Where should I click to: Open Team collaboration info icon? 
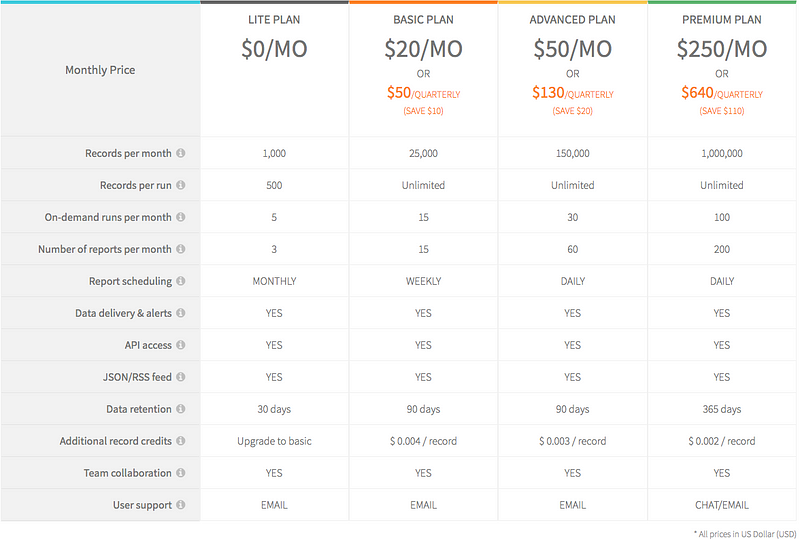181,473
